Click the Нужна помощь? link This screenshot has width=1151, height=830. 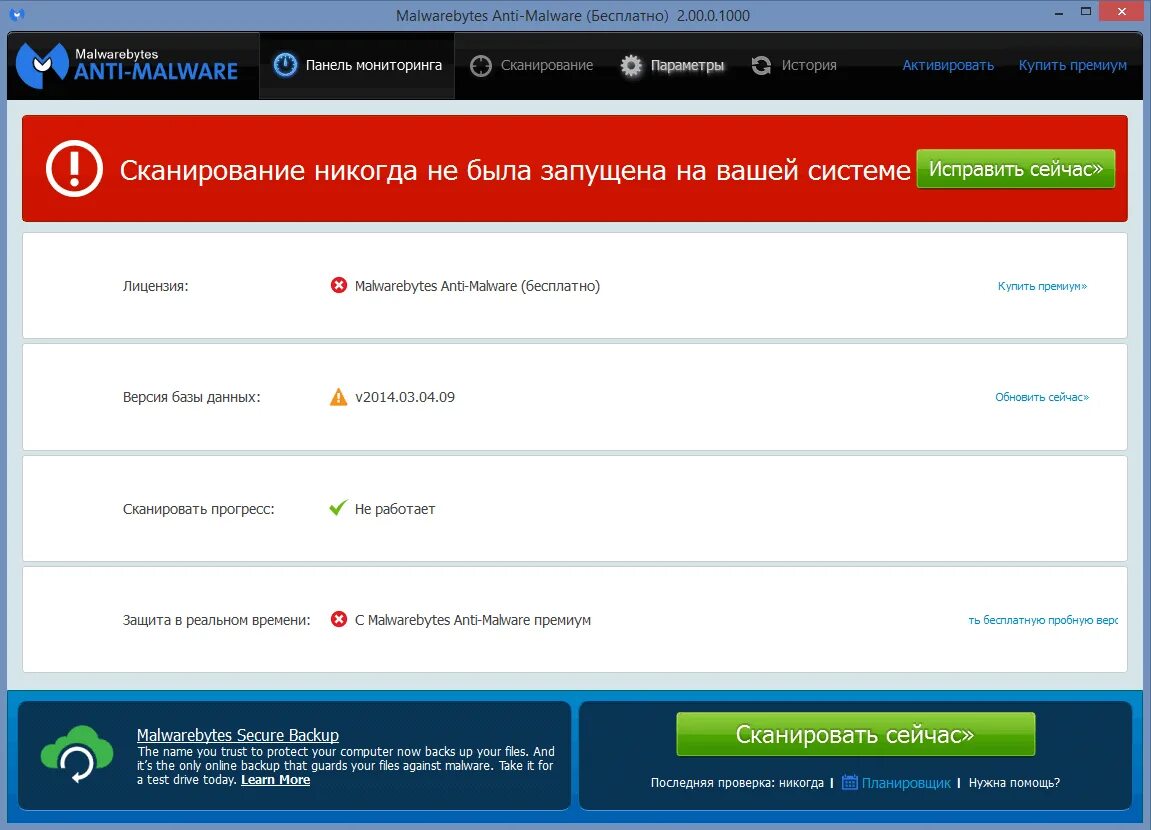tap(1014, 783)
